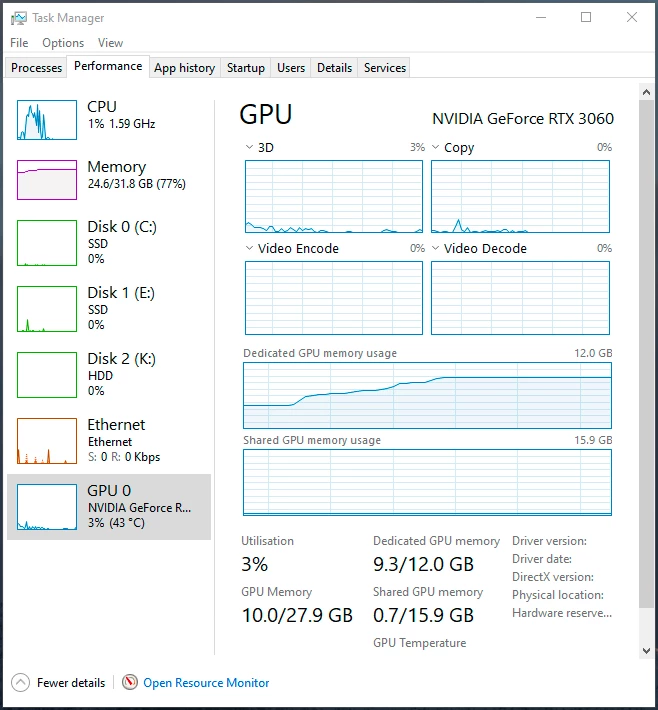Click the Task Manager title bar icon

pos(19,18)
